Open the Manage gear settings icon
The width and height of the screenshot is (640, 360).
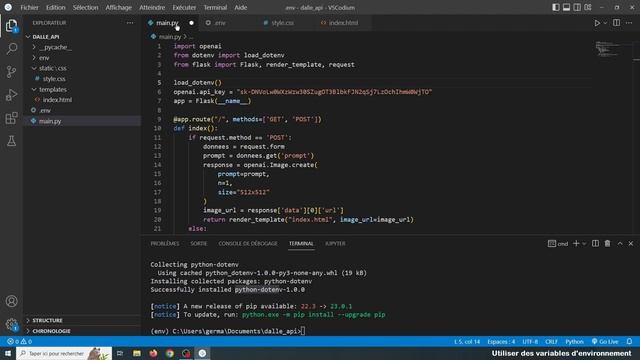pyautogui.click(x=11, y=324)
